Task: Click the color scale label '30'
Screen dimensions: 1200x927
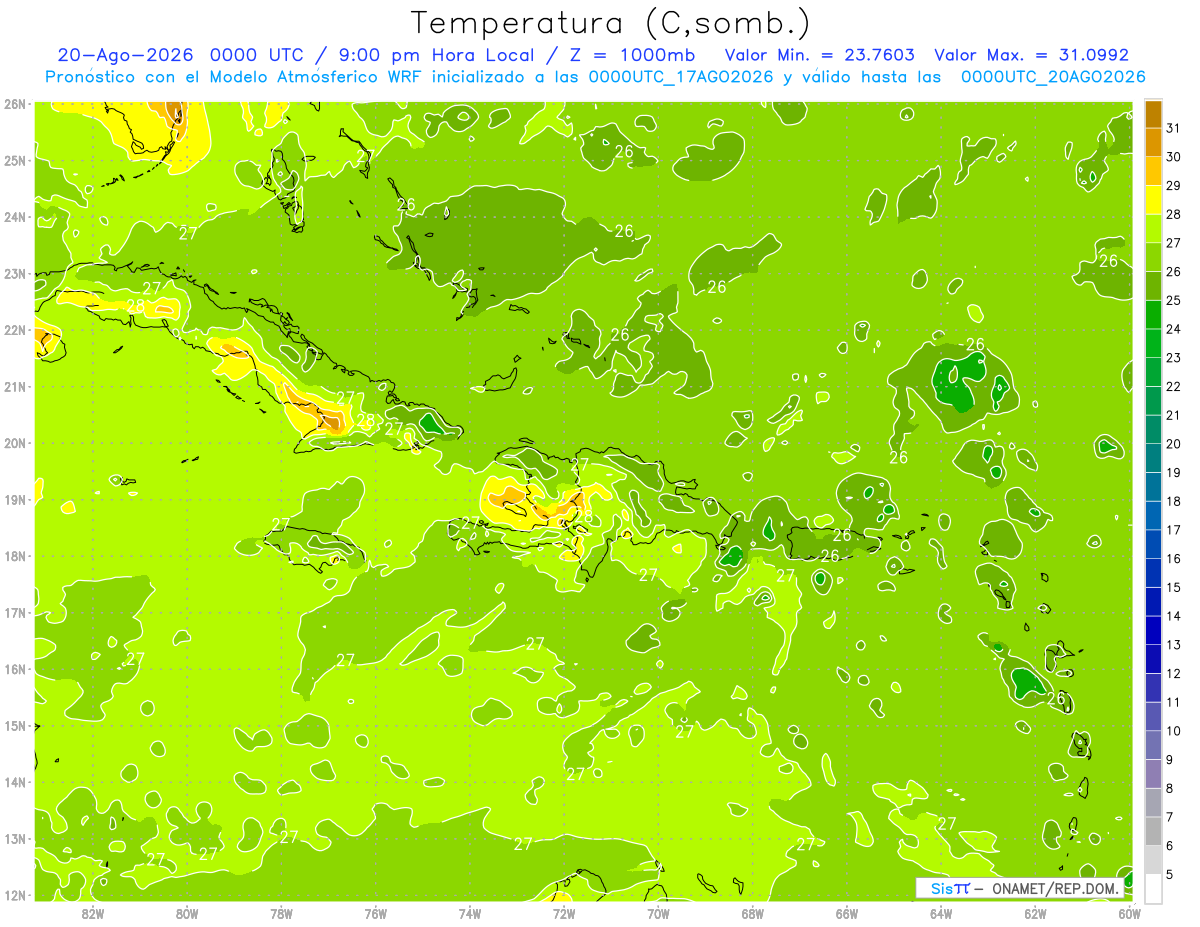Action: tap(1174, 157)
